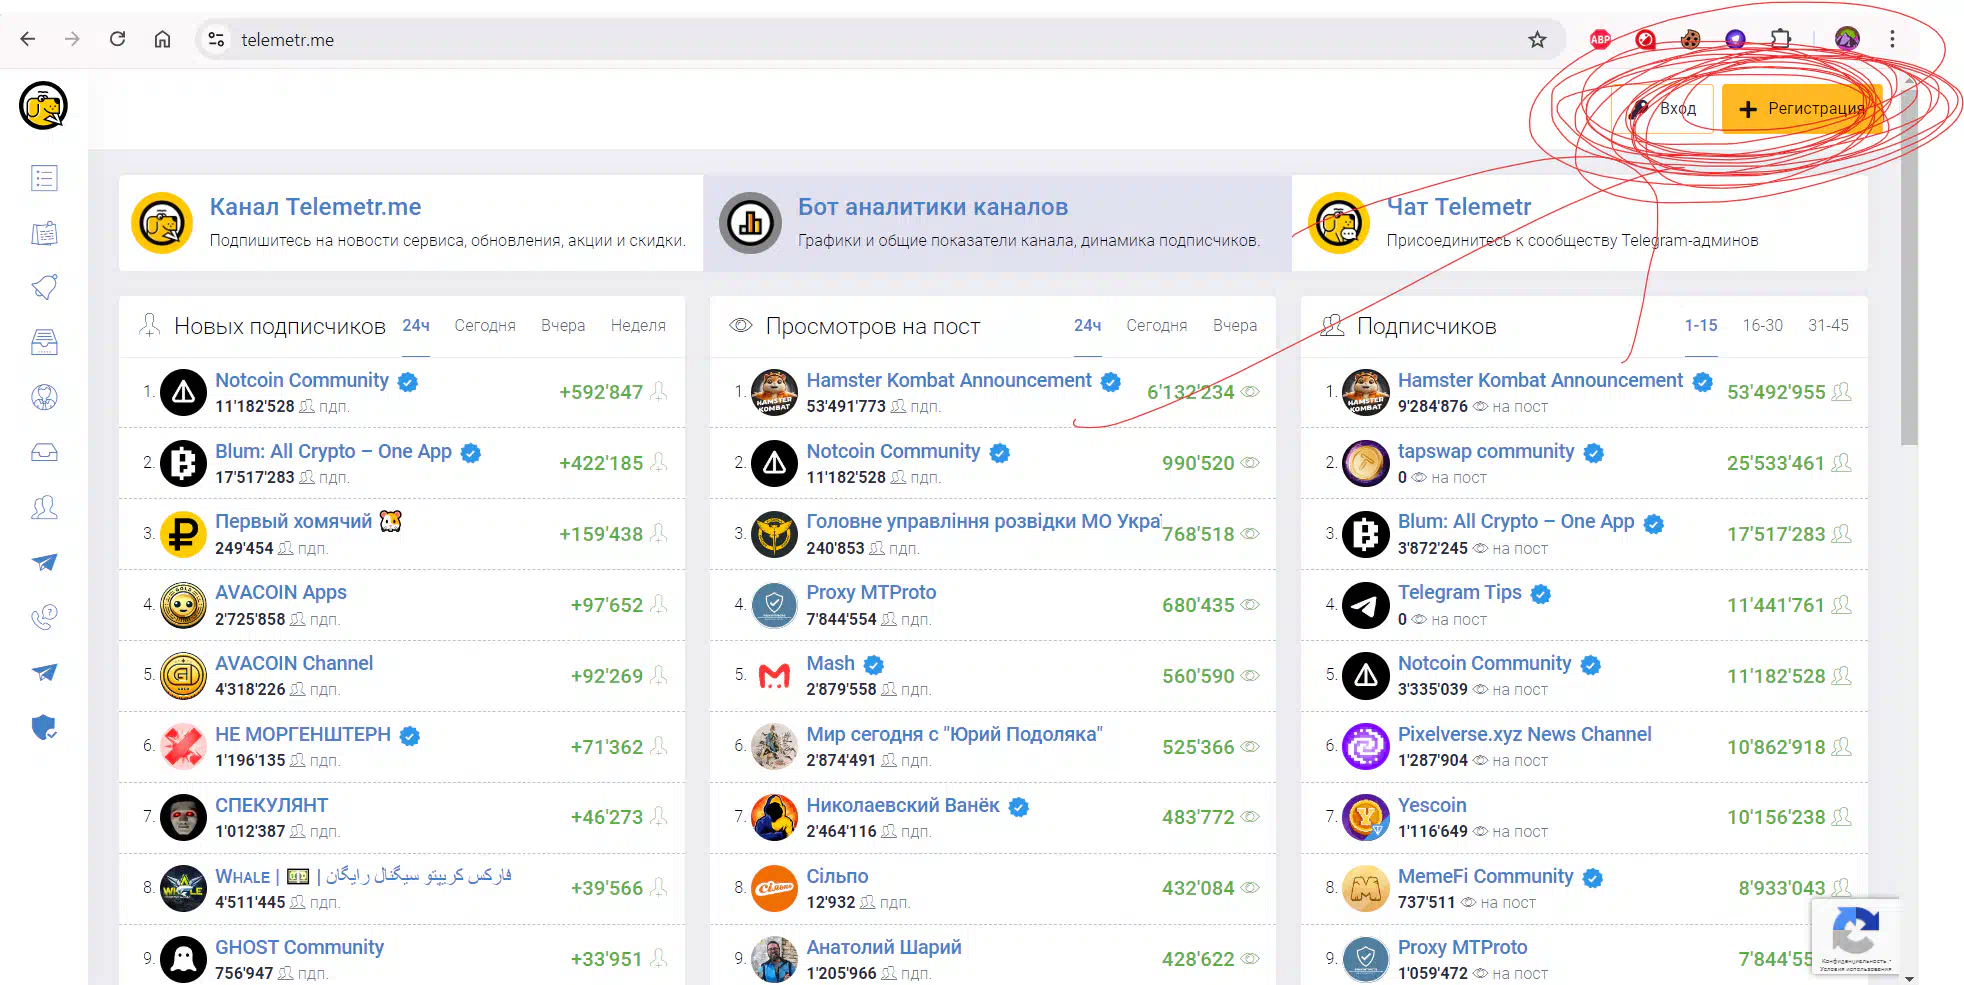
Task: Click the +592'847 subscriber gain value
Action: pyautogui.click(x=601, y=392)
